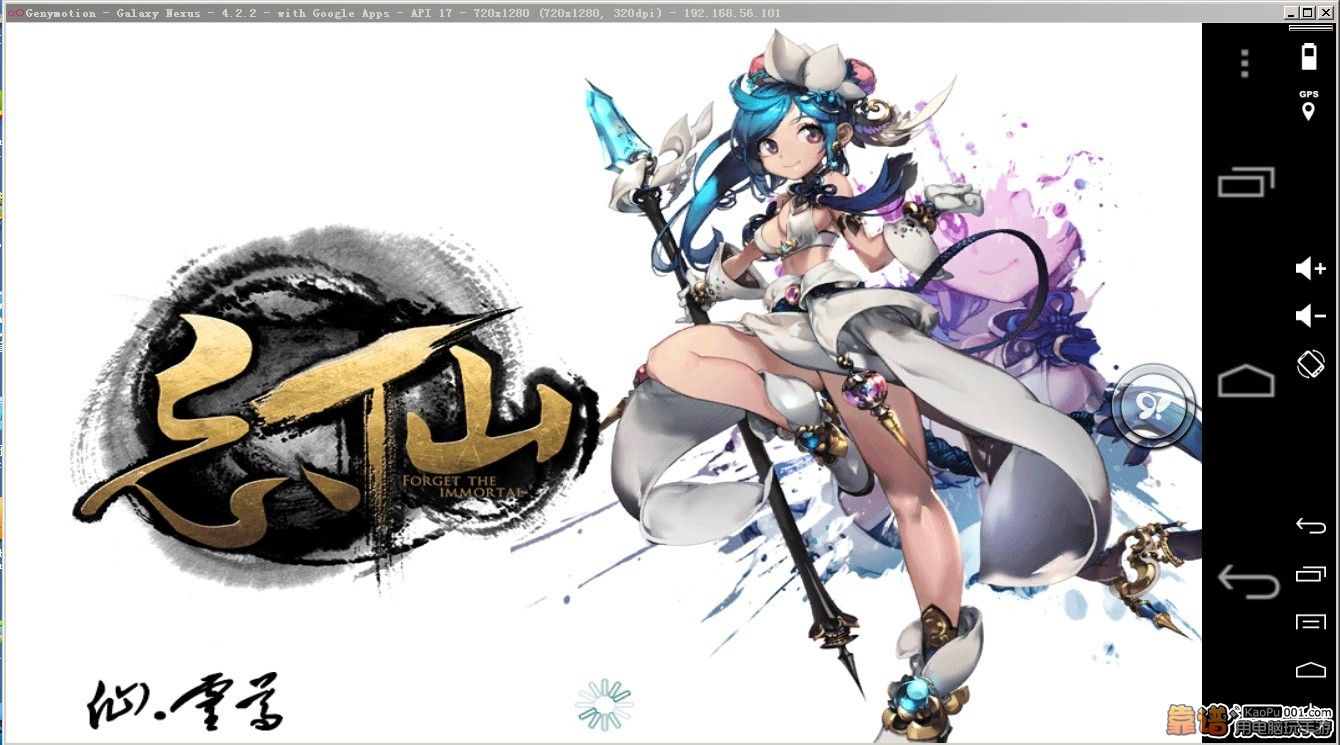Open the Genymotion GPS widget
The width and height of the screenshot is (1340, 745).
pos(1308,105)
